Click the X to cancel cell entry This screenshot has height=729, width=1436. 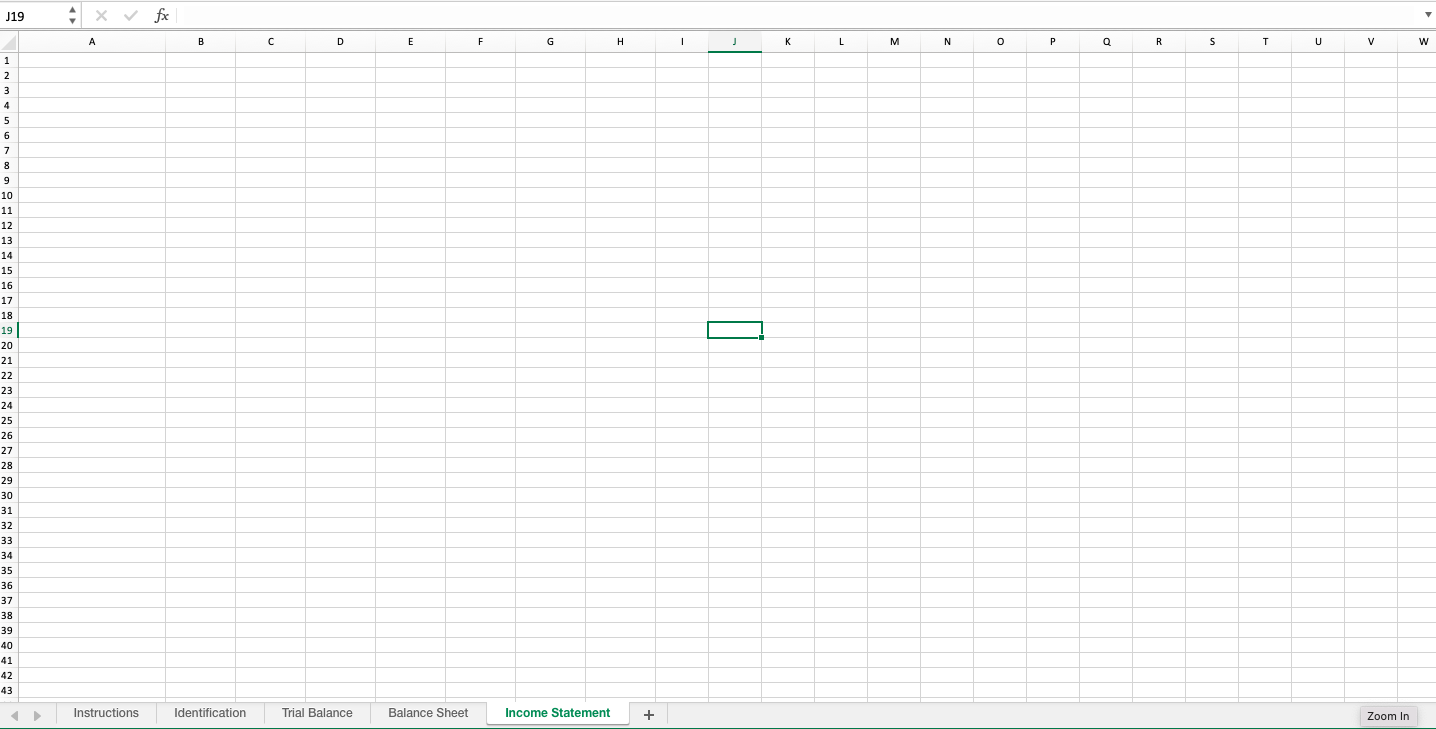pyautogui.click(x=100, y=15)
